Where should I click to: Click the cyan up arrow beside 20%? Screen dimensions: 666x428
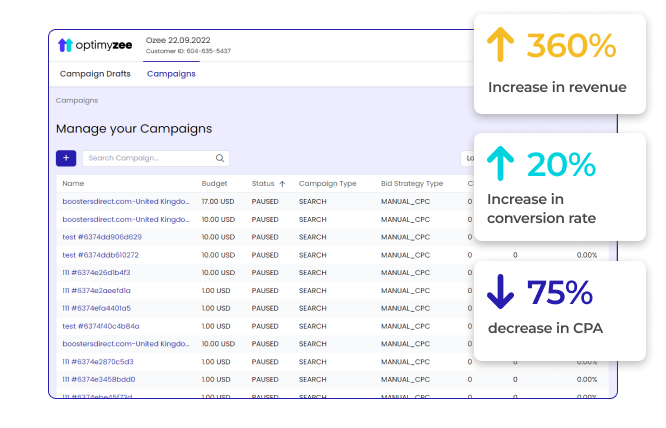click(499, 164)
